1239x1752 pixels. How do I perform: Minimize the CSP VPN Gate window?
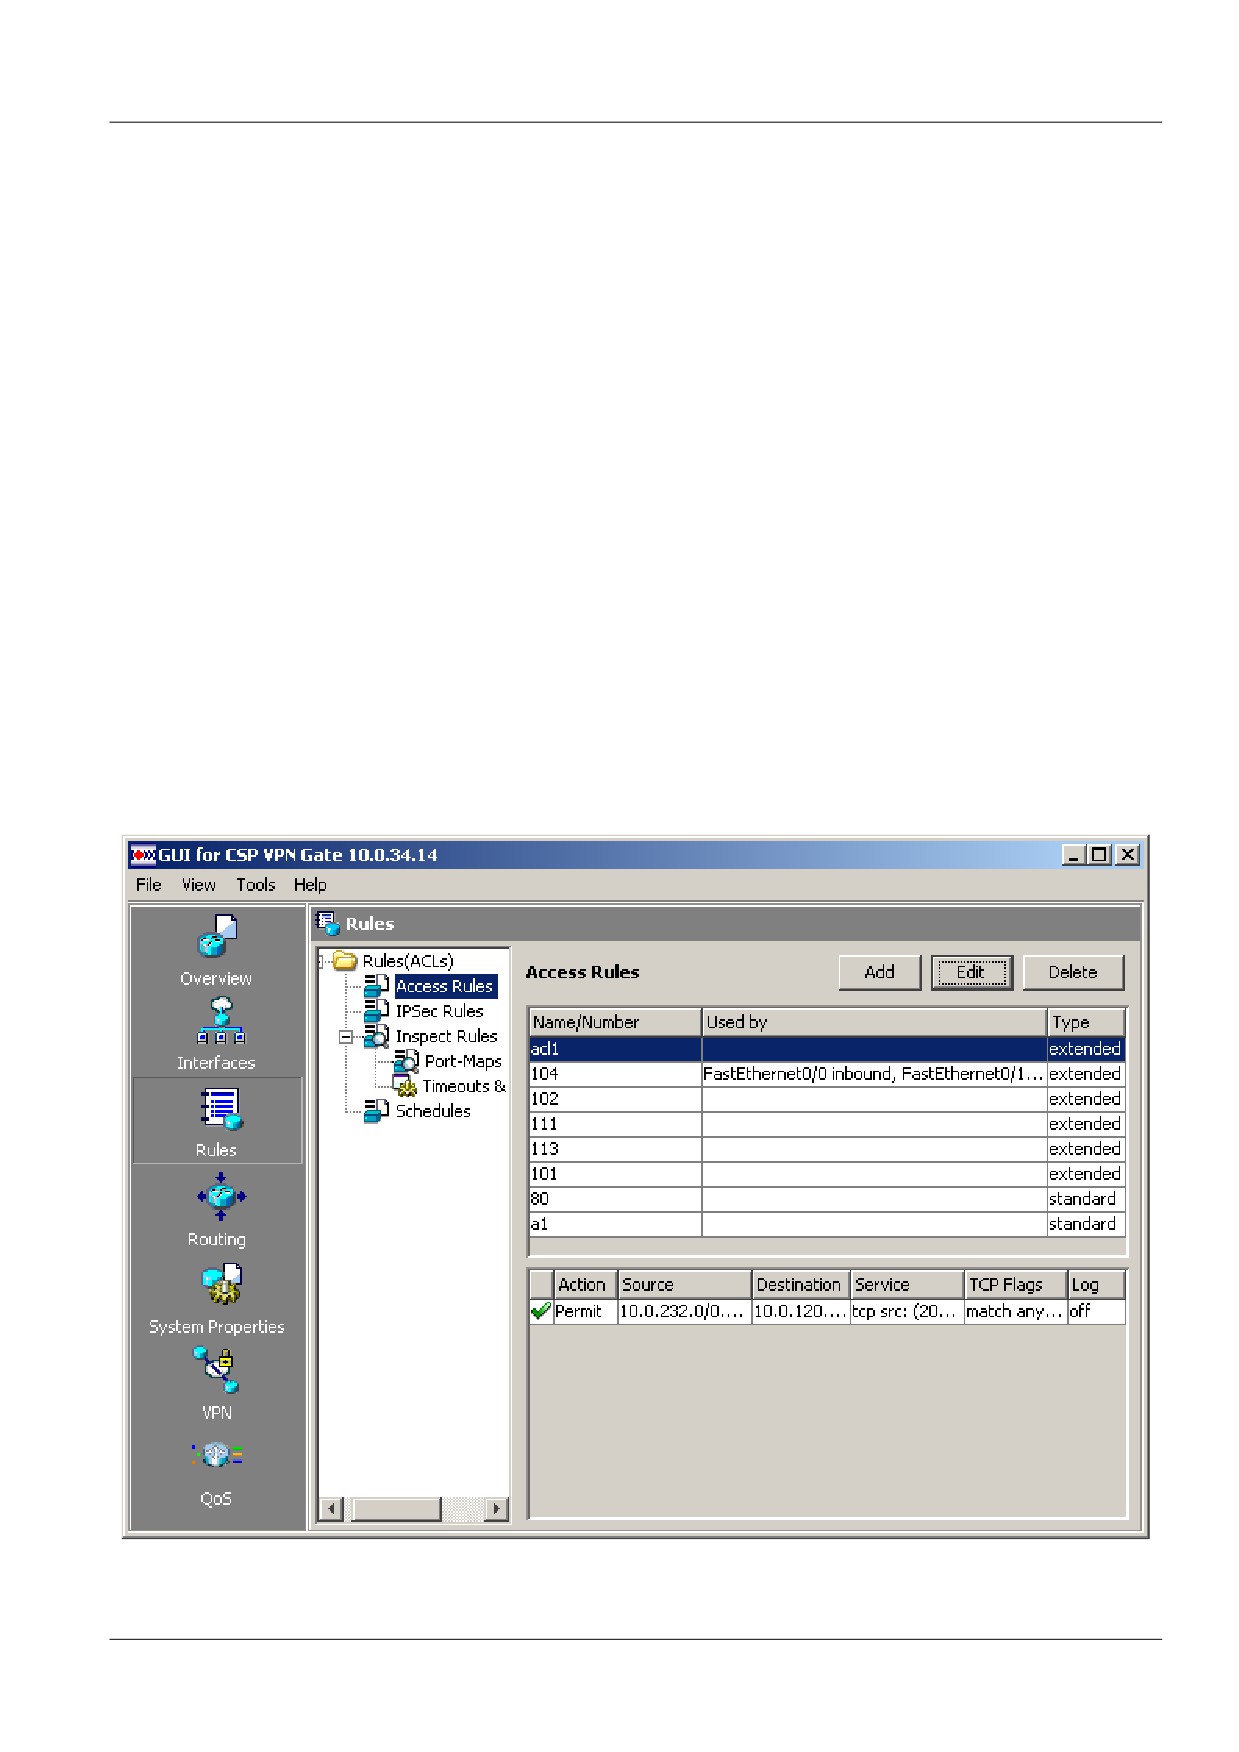point(1074,855)
